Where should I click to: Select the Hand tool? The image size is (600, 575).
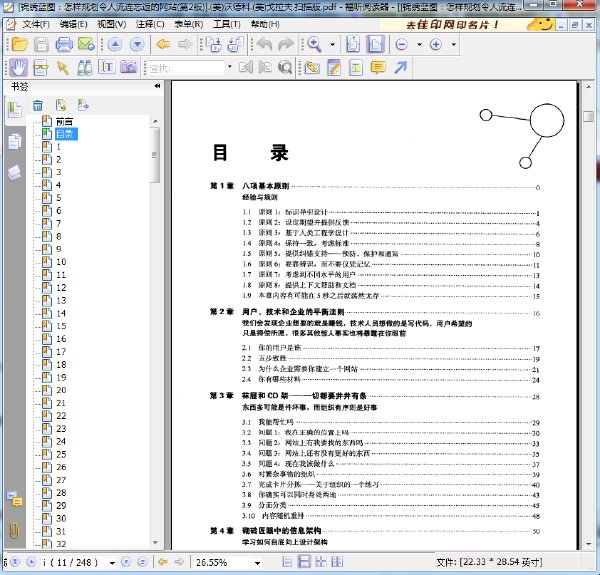[18, 68]
